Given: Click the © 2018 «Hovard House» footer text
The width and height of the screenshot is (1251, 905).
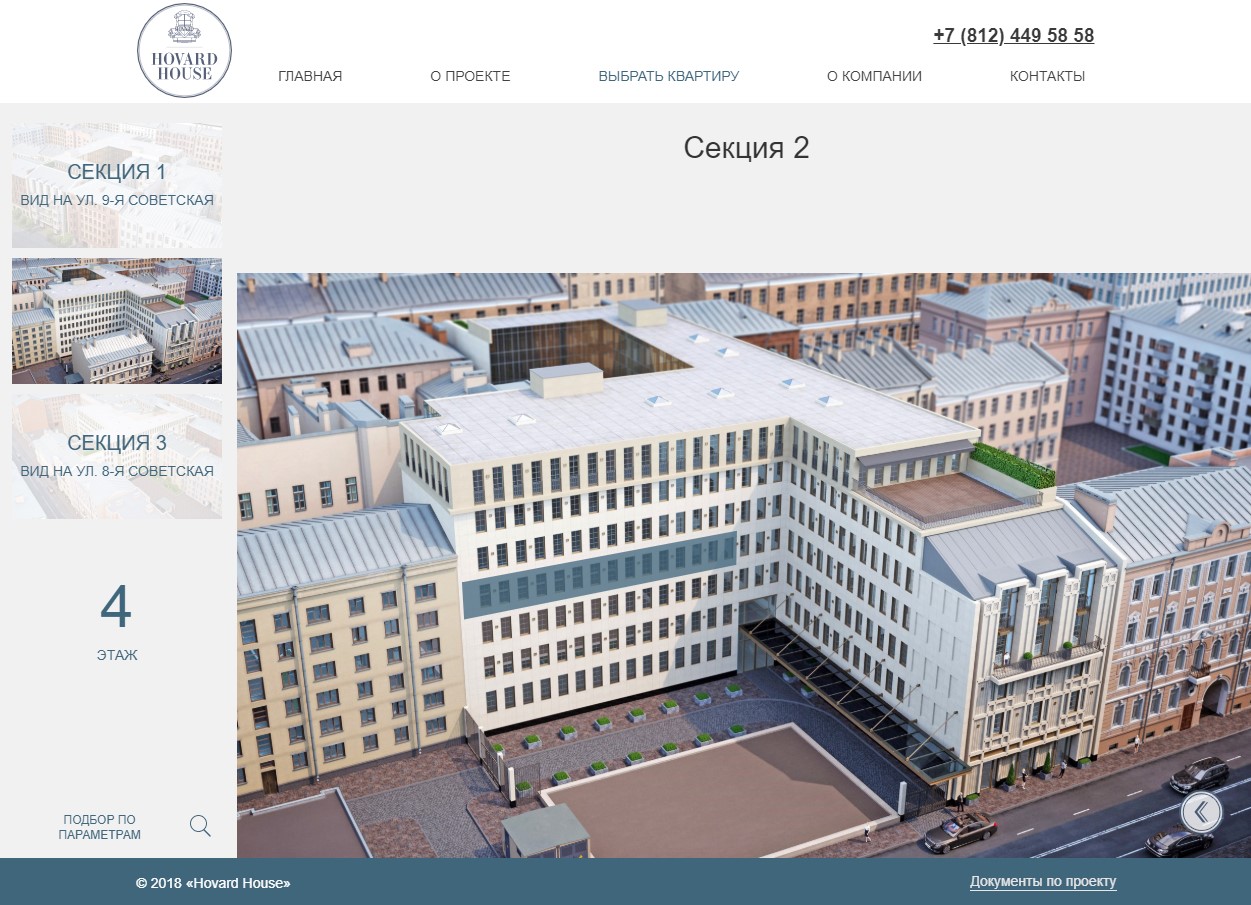Looking at the screenshot, I should click(x=213, y=884).
